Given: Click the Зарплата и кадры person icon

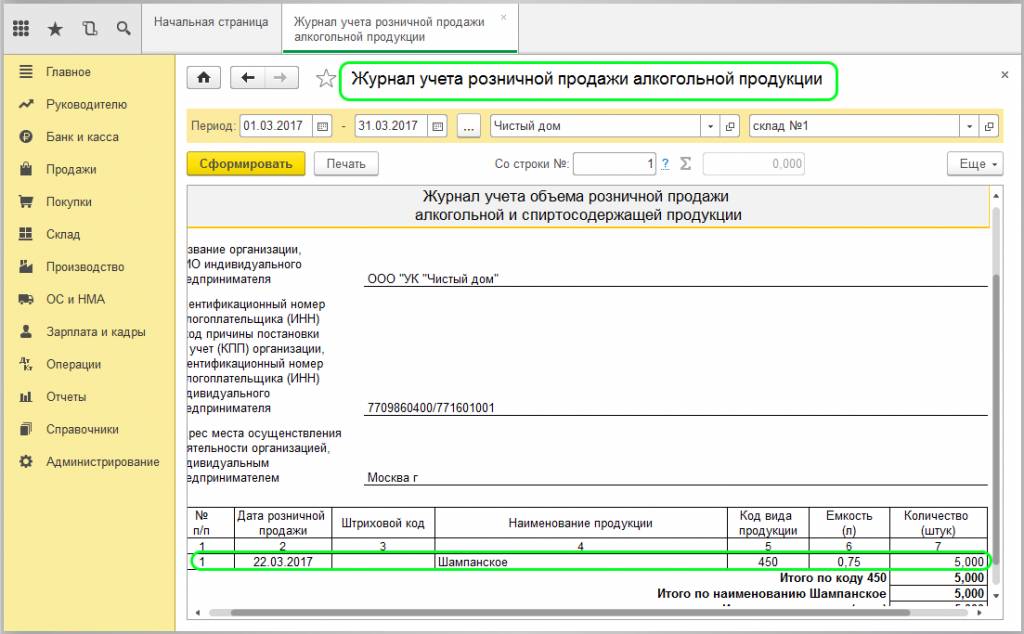Looking at the screenshot, I should (26, 332).
